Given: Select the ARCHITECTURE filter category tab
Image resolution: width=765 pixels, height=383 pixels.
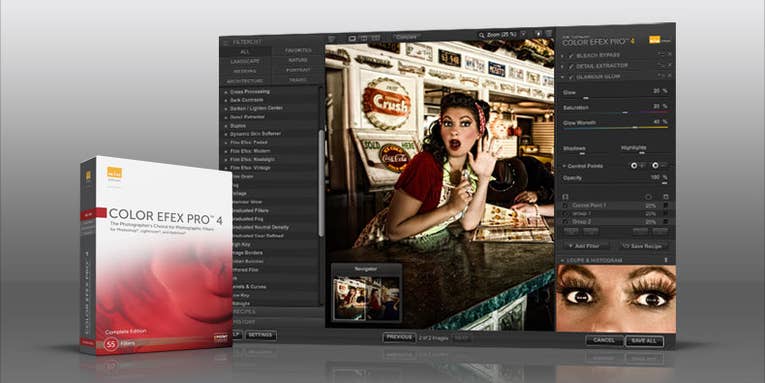Looking at the screenshot, I should [245, 81].
